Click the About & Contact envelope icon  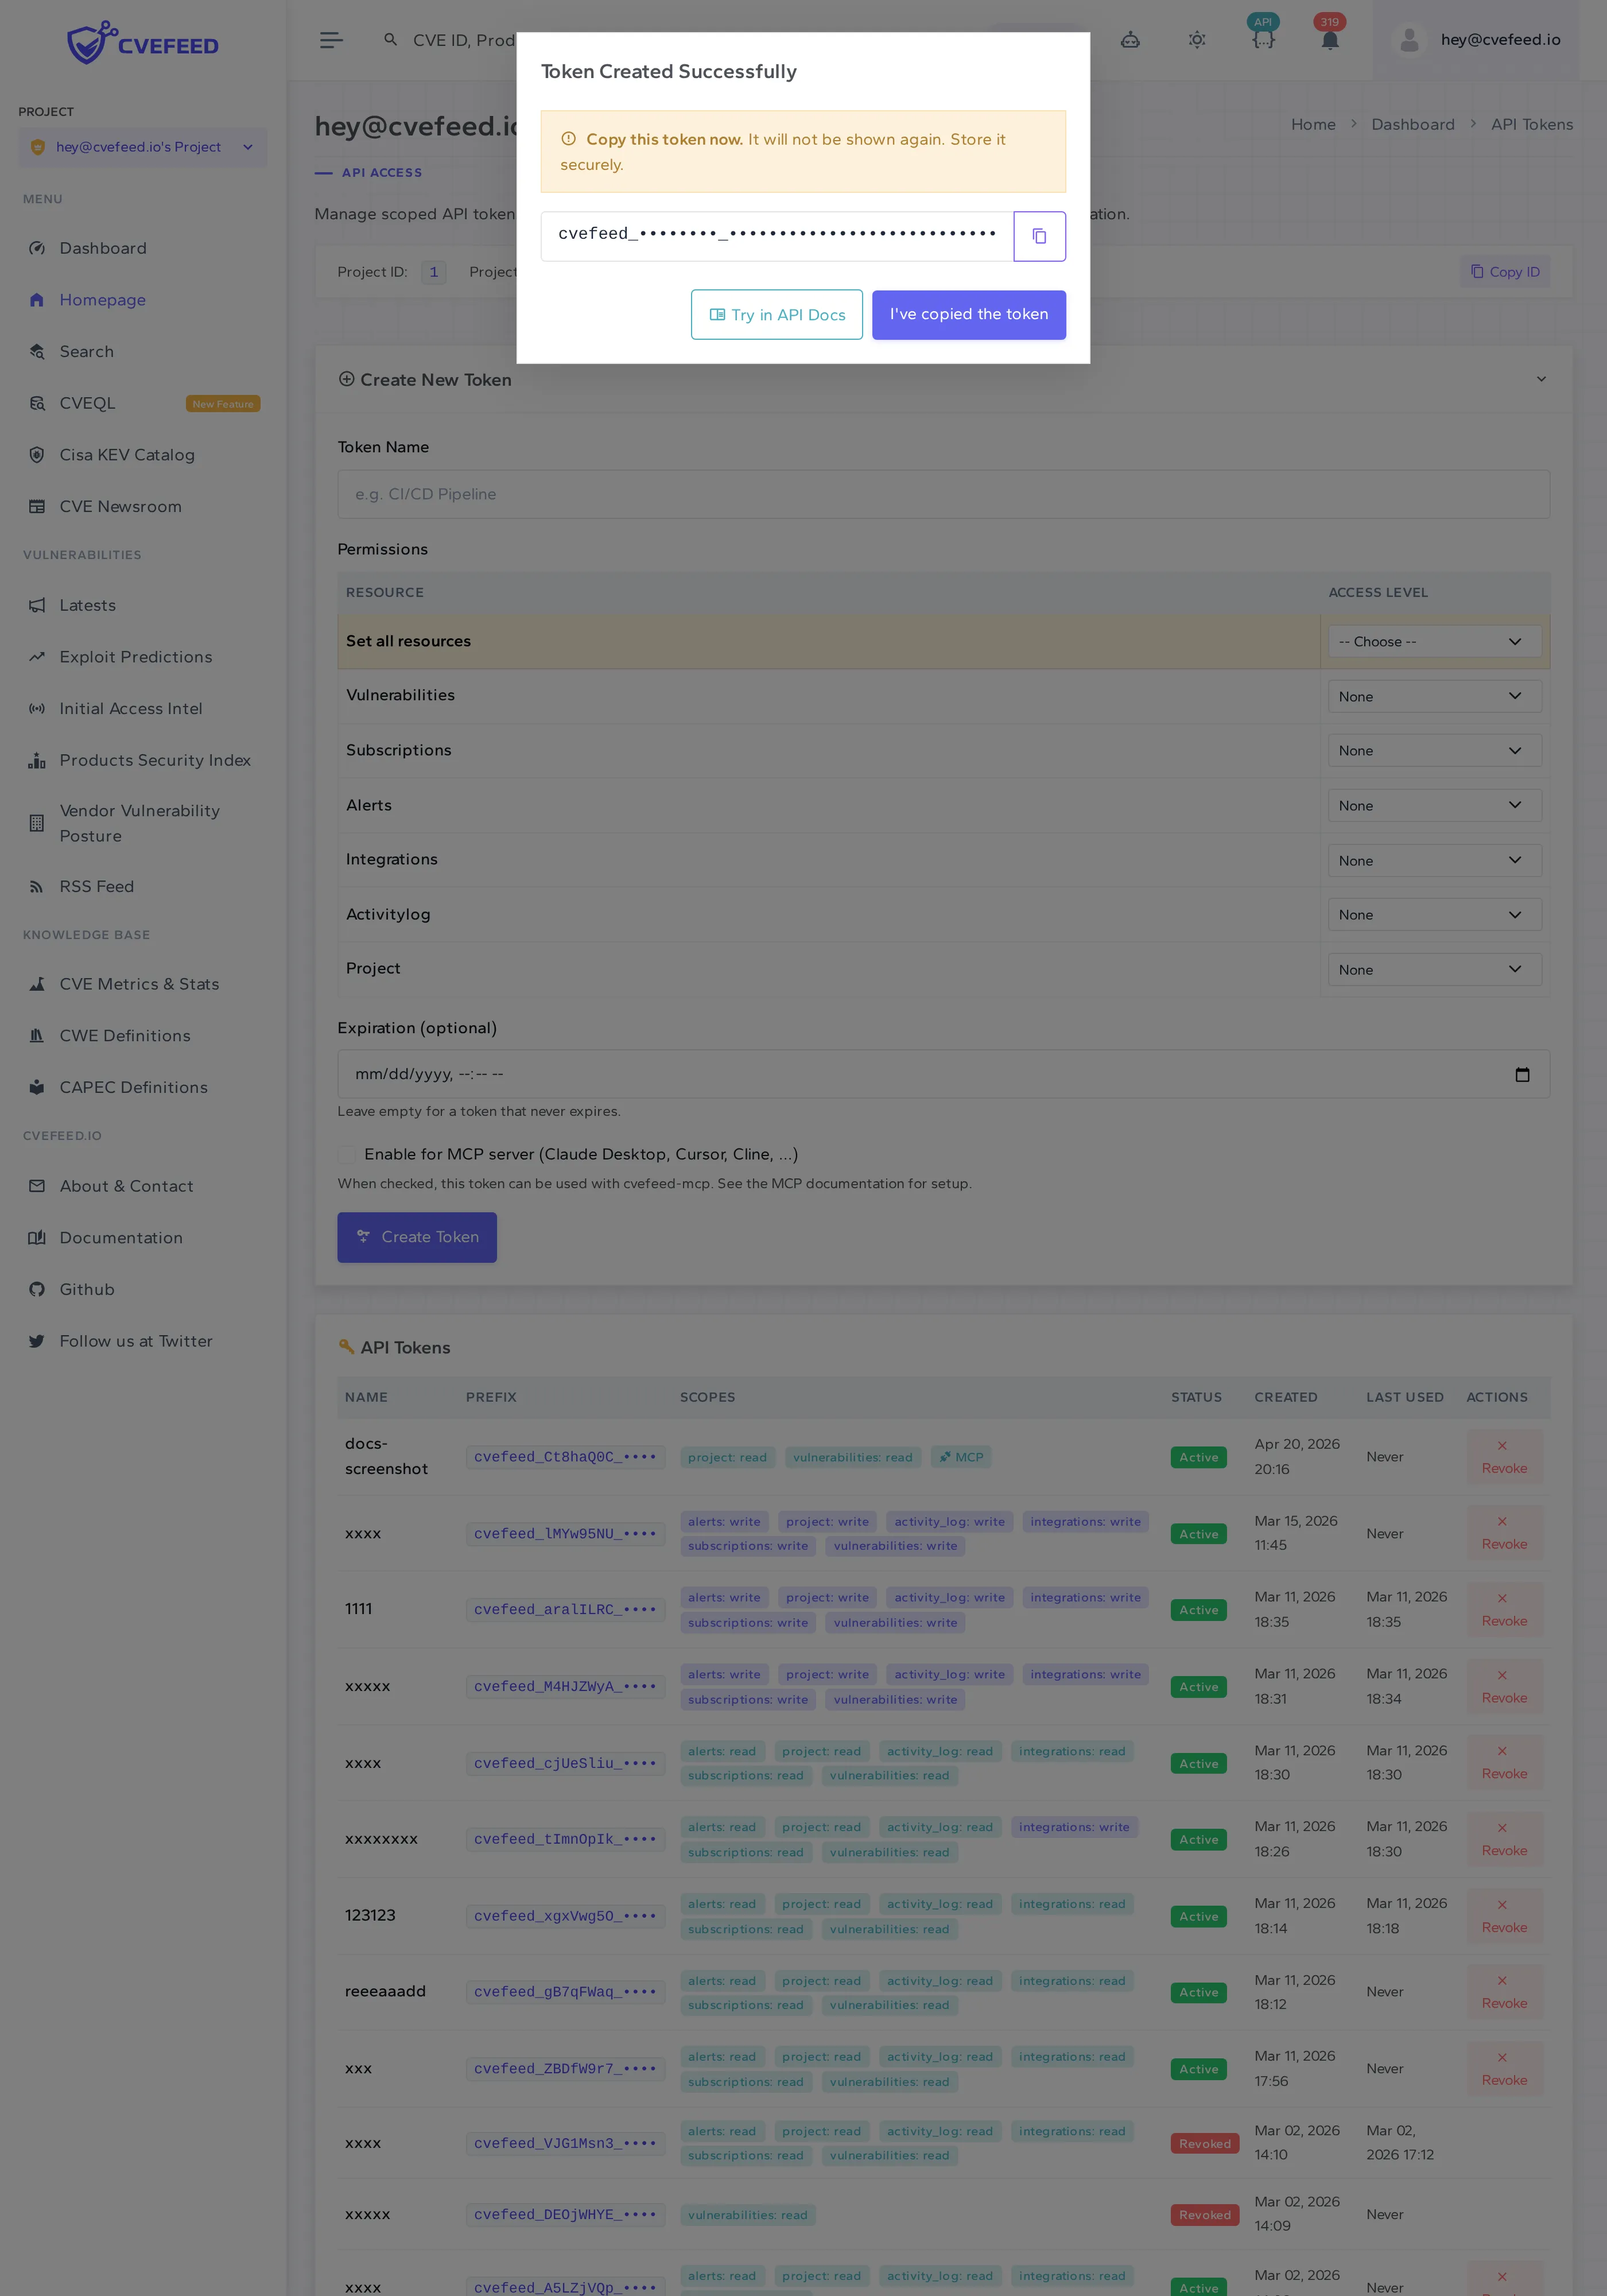pos(37,1186)
